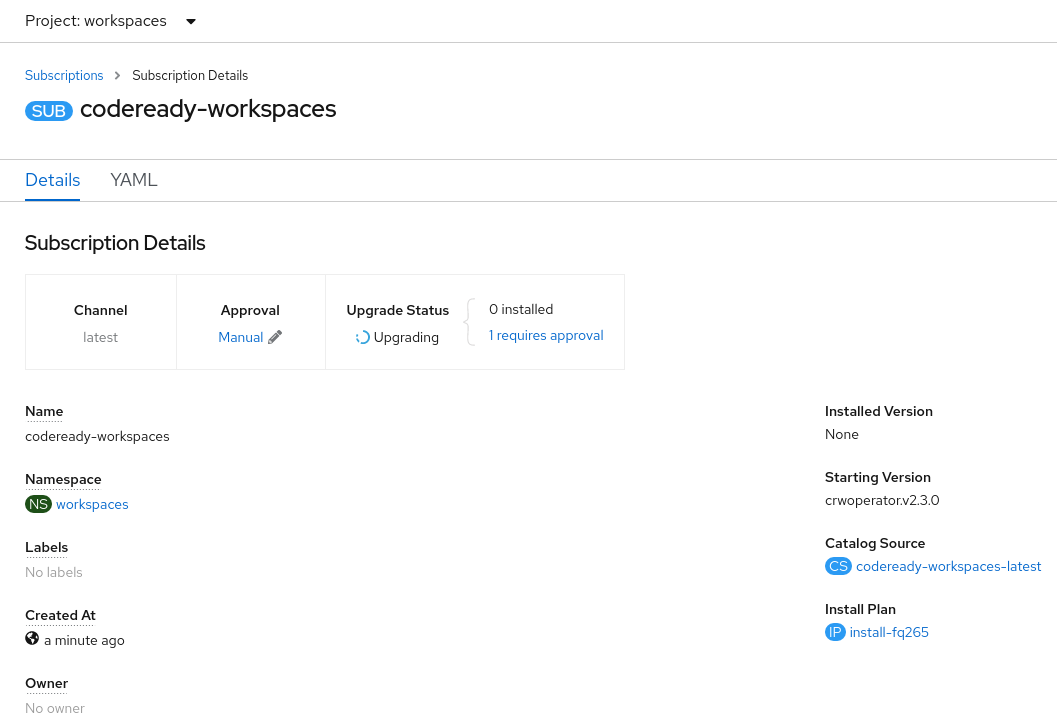This screenshot has height=721, width=1057.
Task: Open the 1 requires approval link
Action: click(546, 336)
